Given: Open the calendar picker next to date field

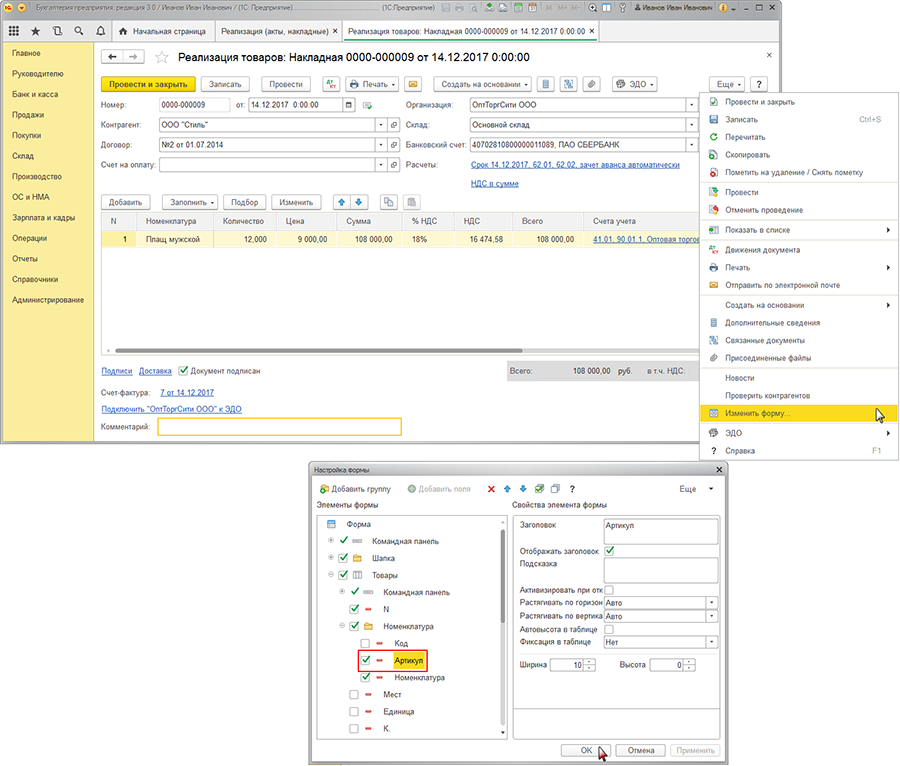Looking at the screenshot, I should 349,105.
